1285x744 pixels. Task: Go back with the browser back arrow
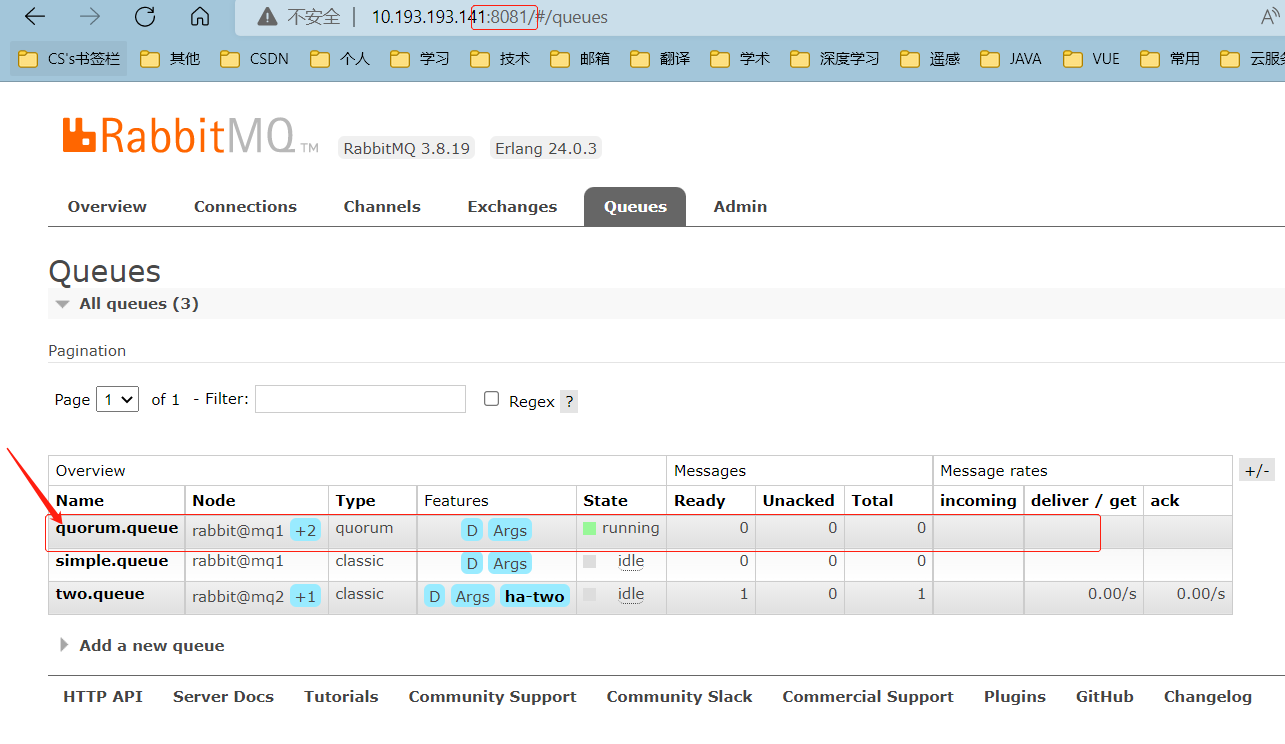tap(35, 17)
